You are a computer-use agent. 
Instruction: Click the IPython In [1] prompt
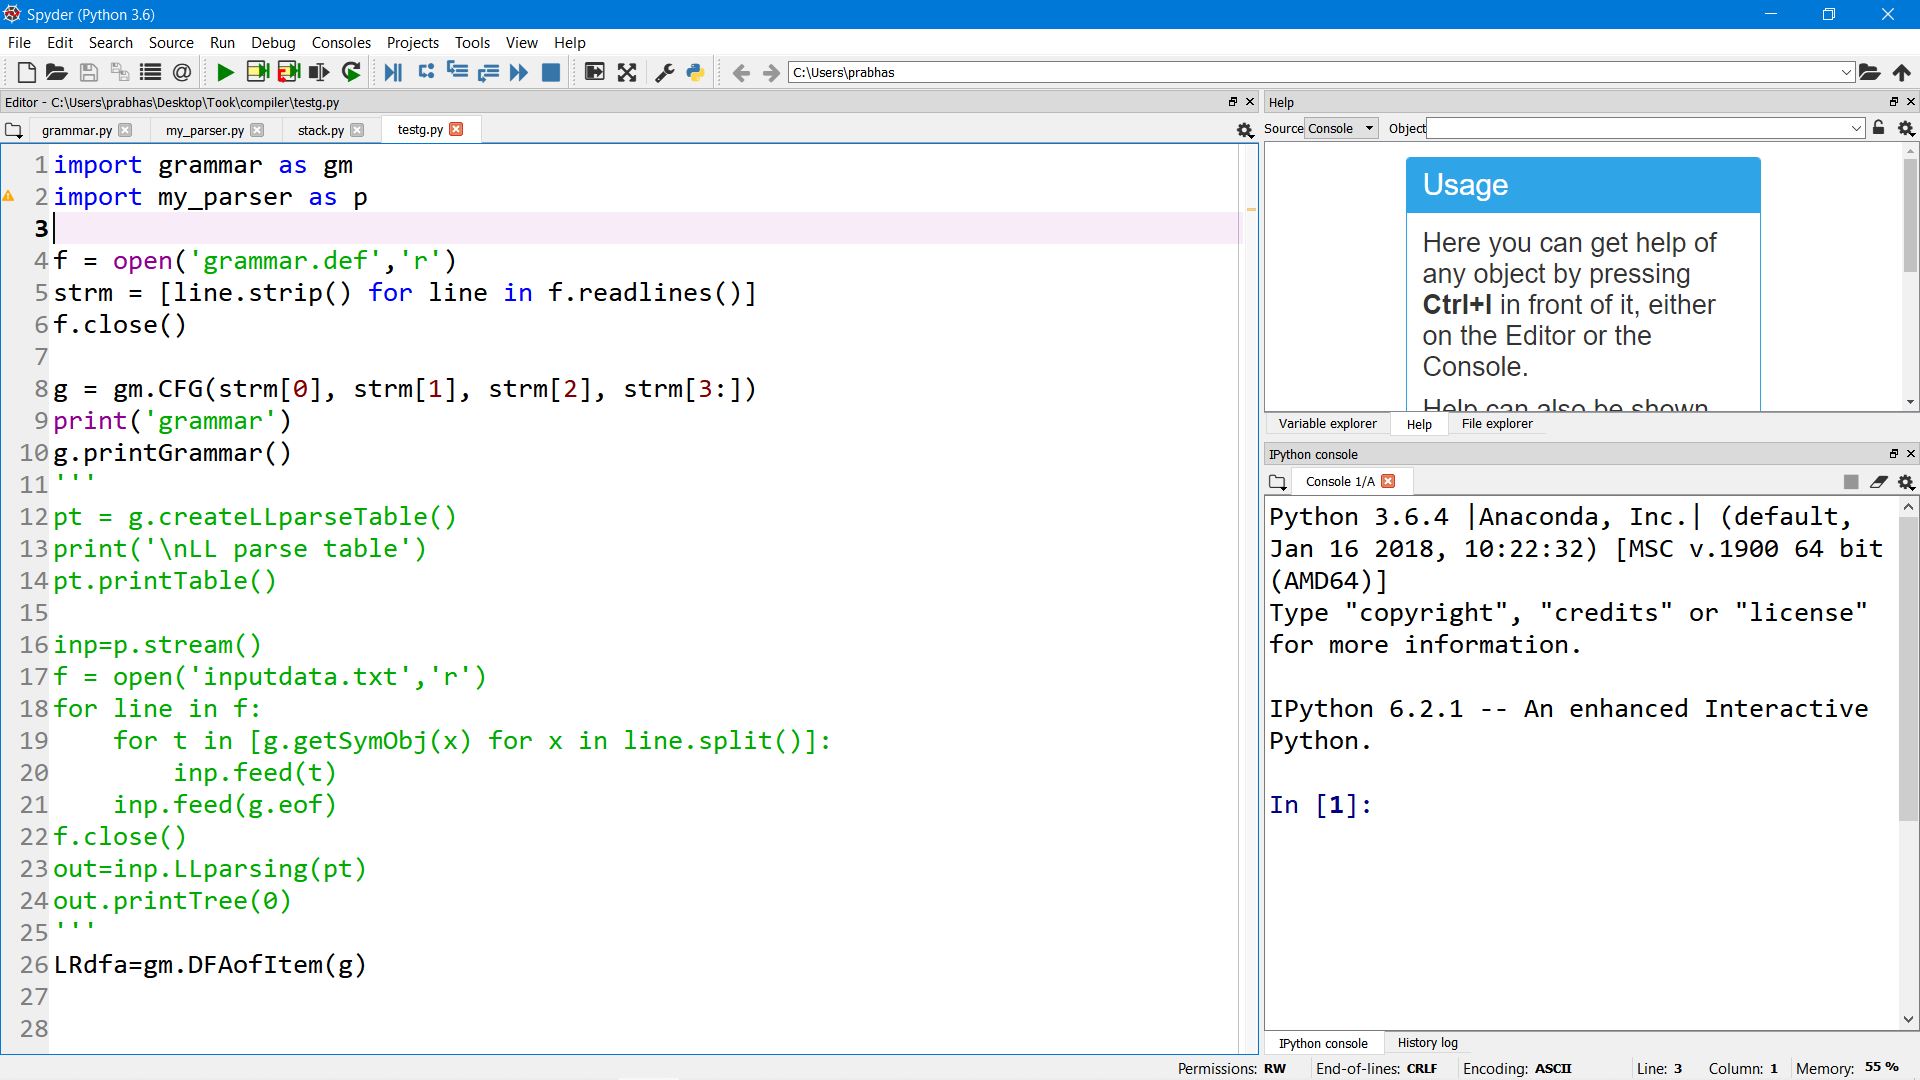coord(1320,805)
